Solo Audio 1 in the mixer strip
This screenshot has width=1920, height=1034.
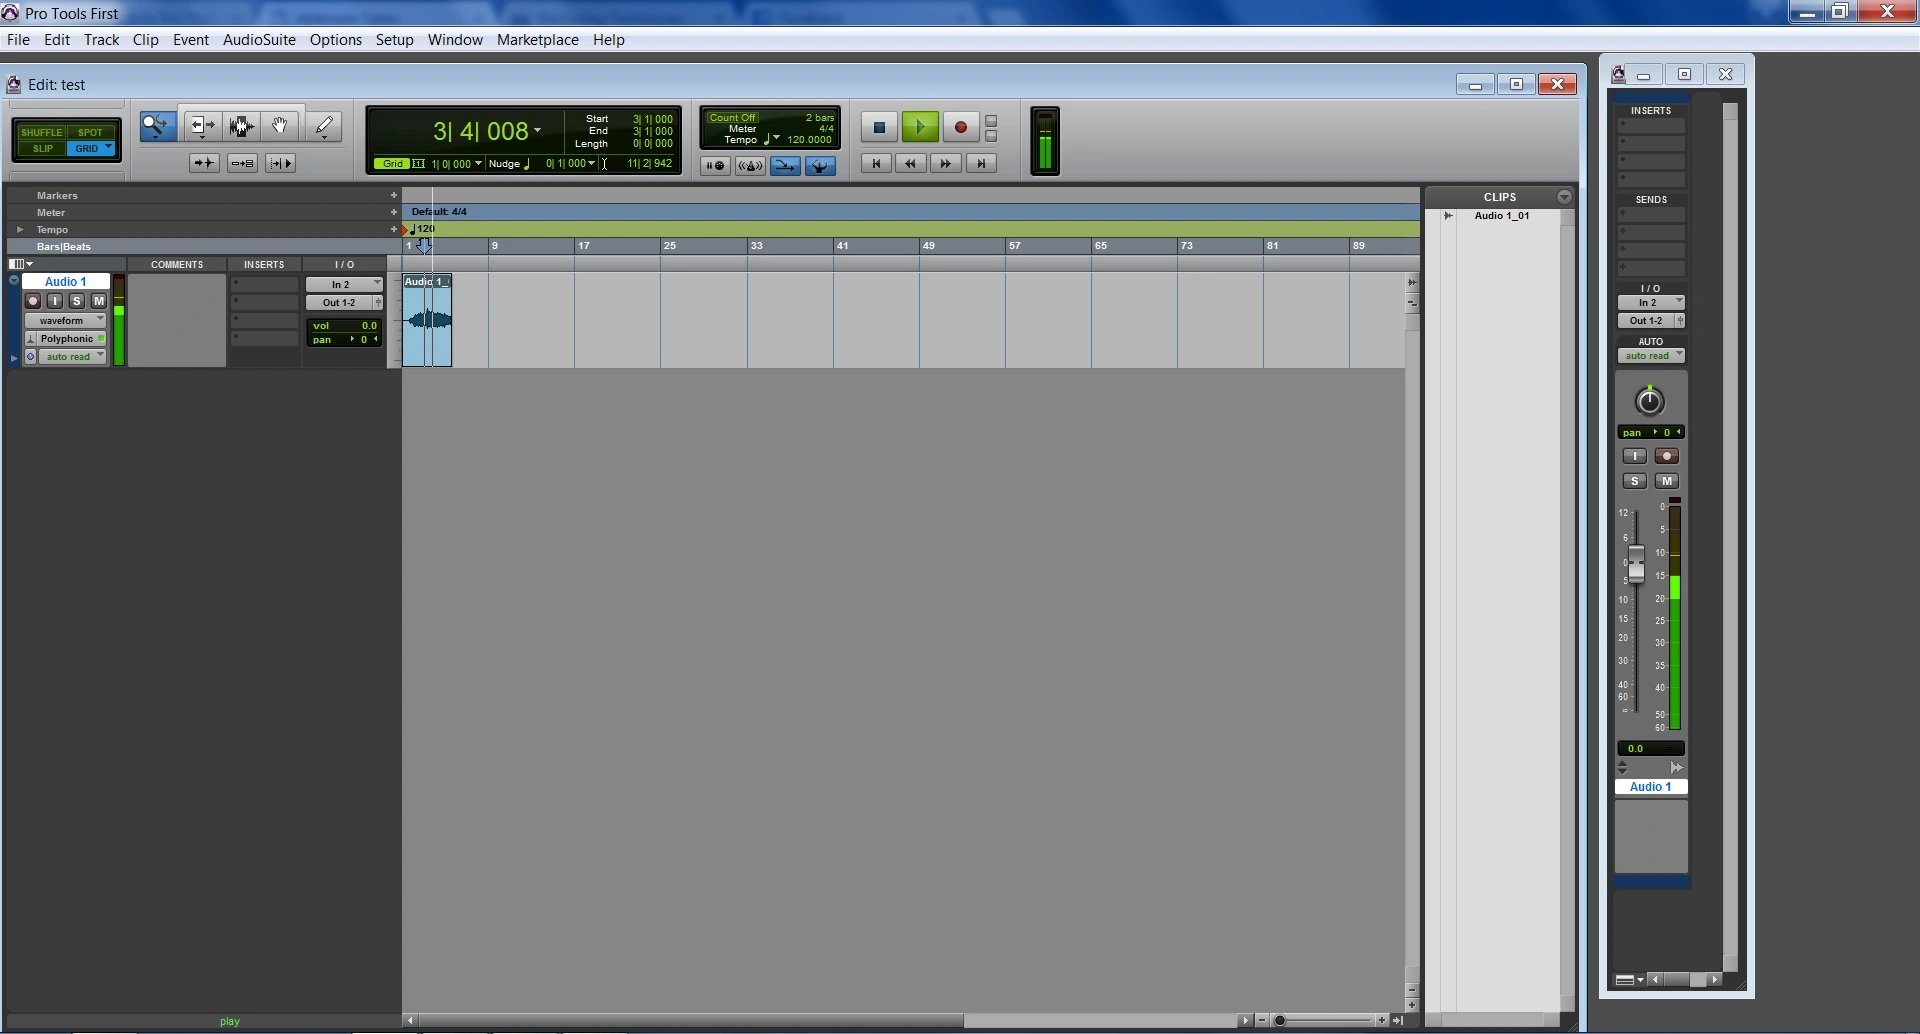1634,481
